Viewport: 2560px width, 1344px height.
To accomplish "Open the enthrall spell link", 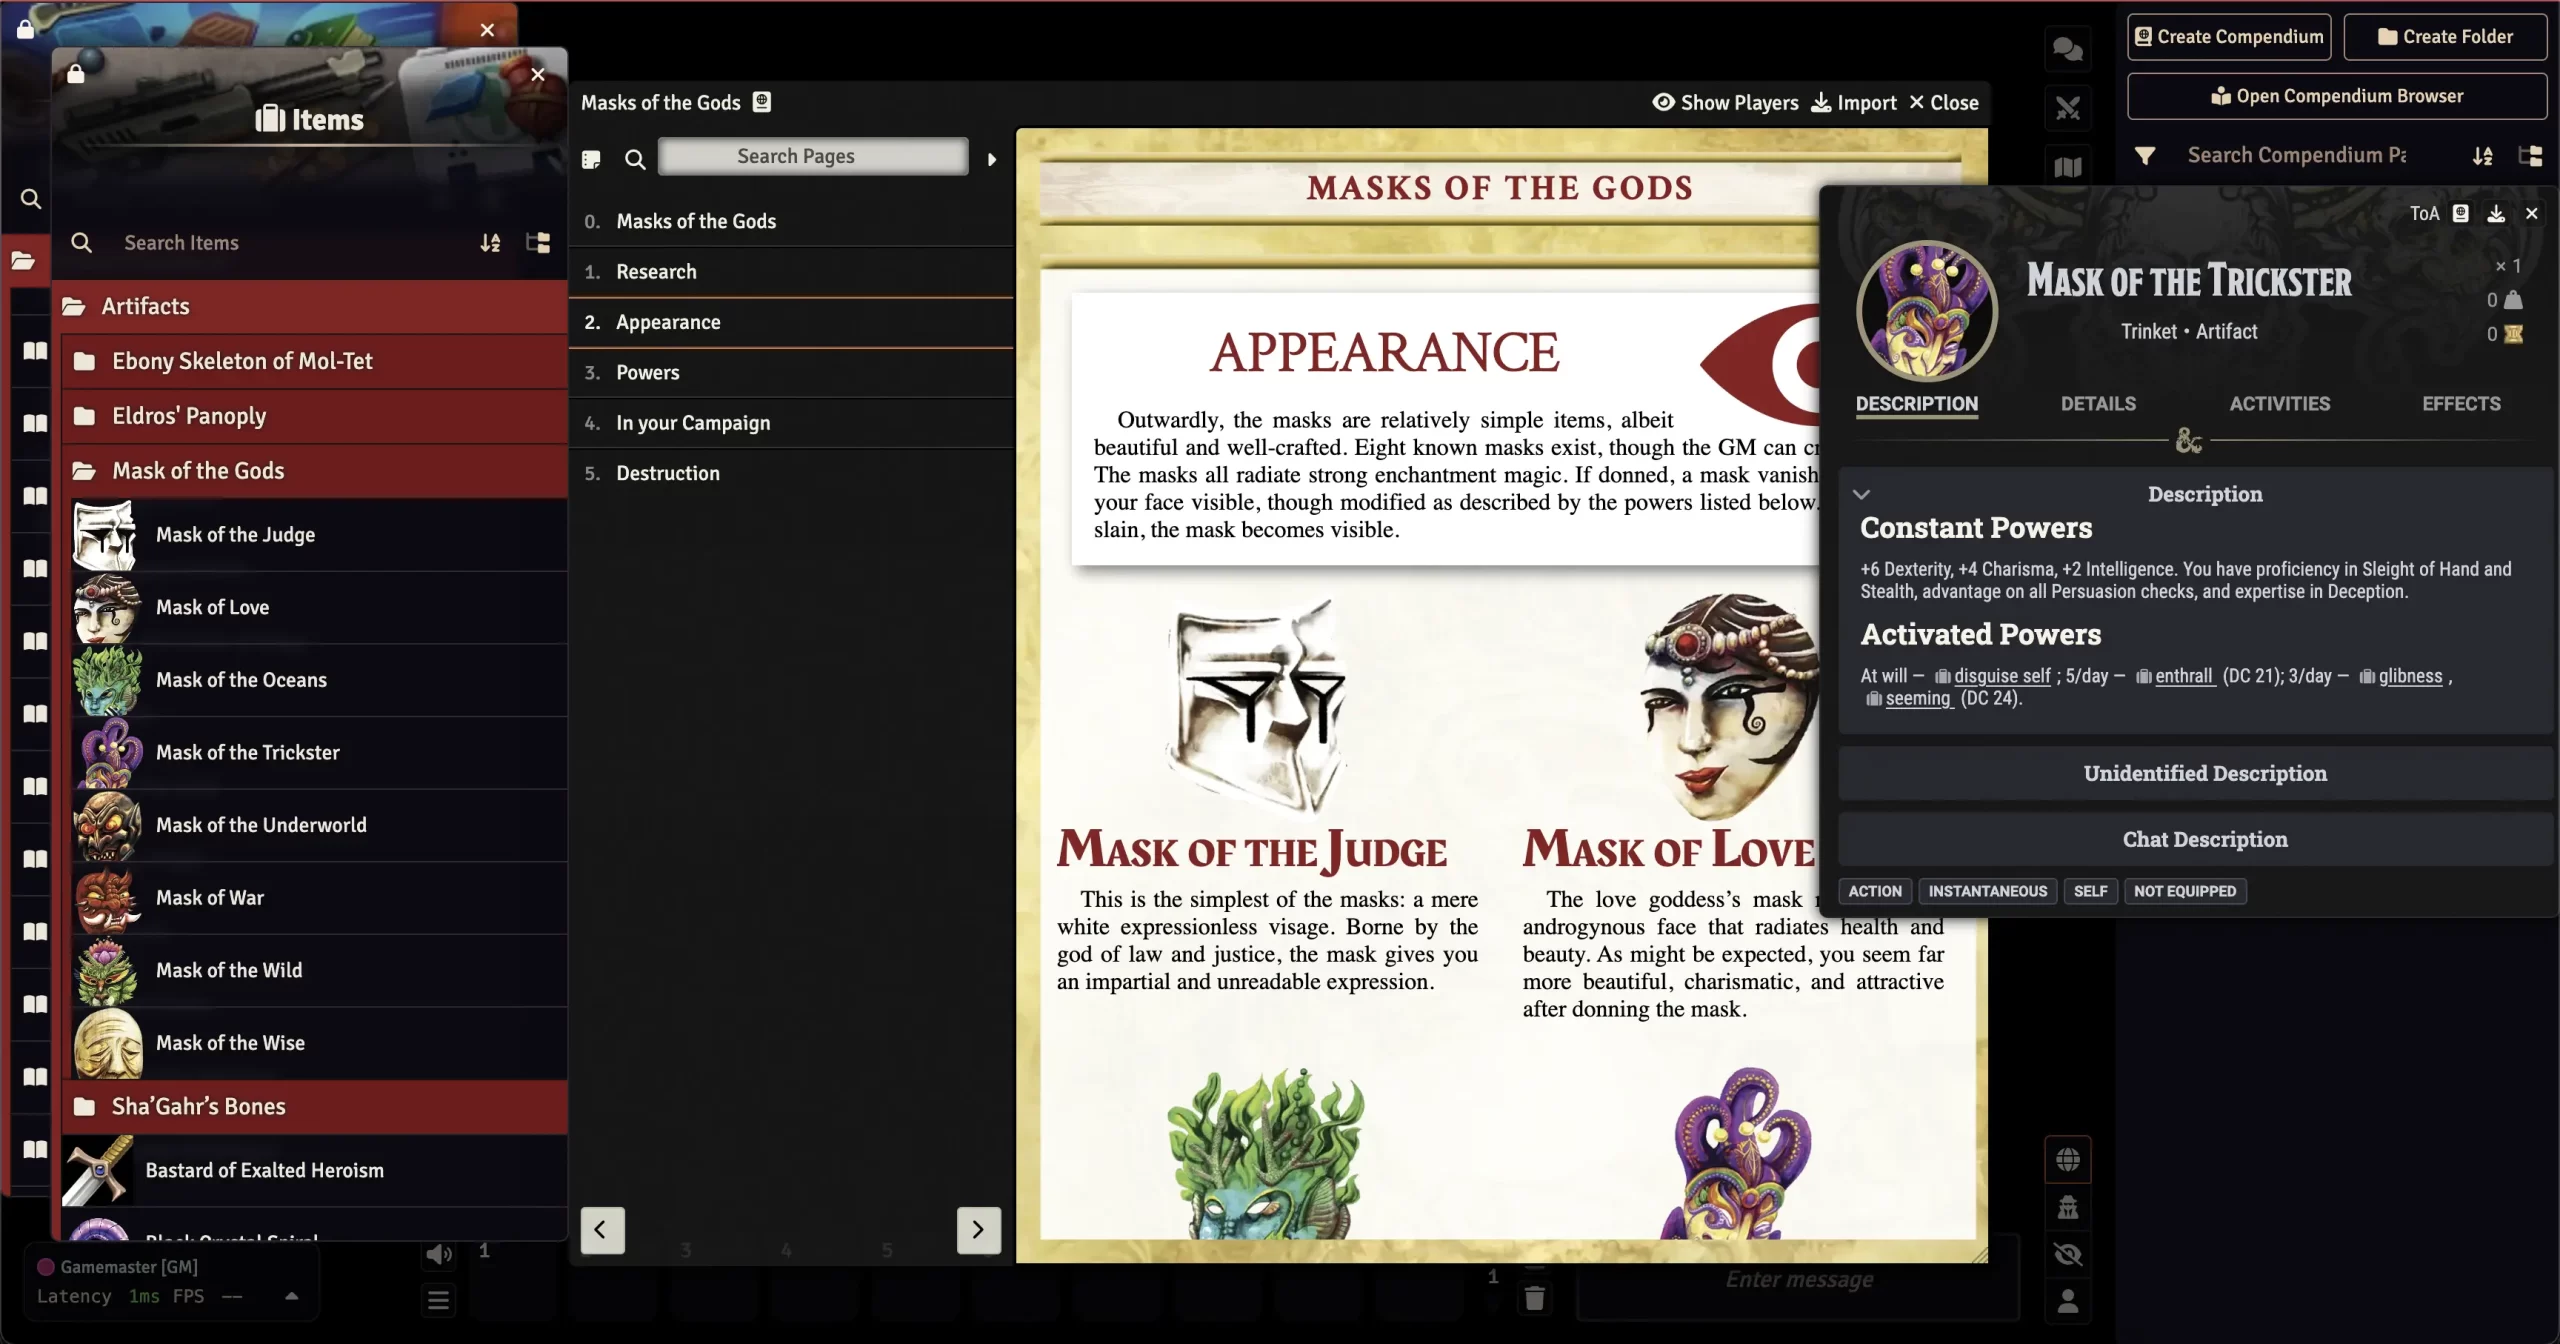I will tap(2183, 676).
